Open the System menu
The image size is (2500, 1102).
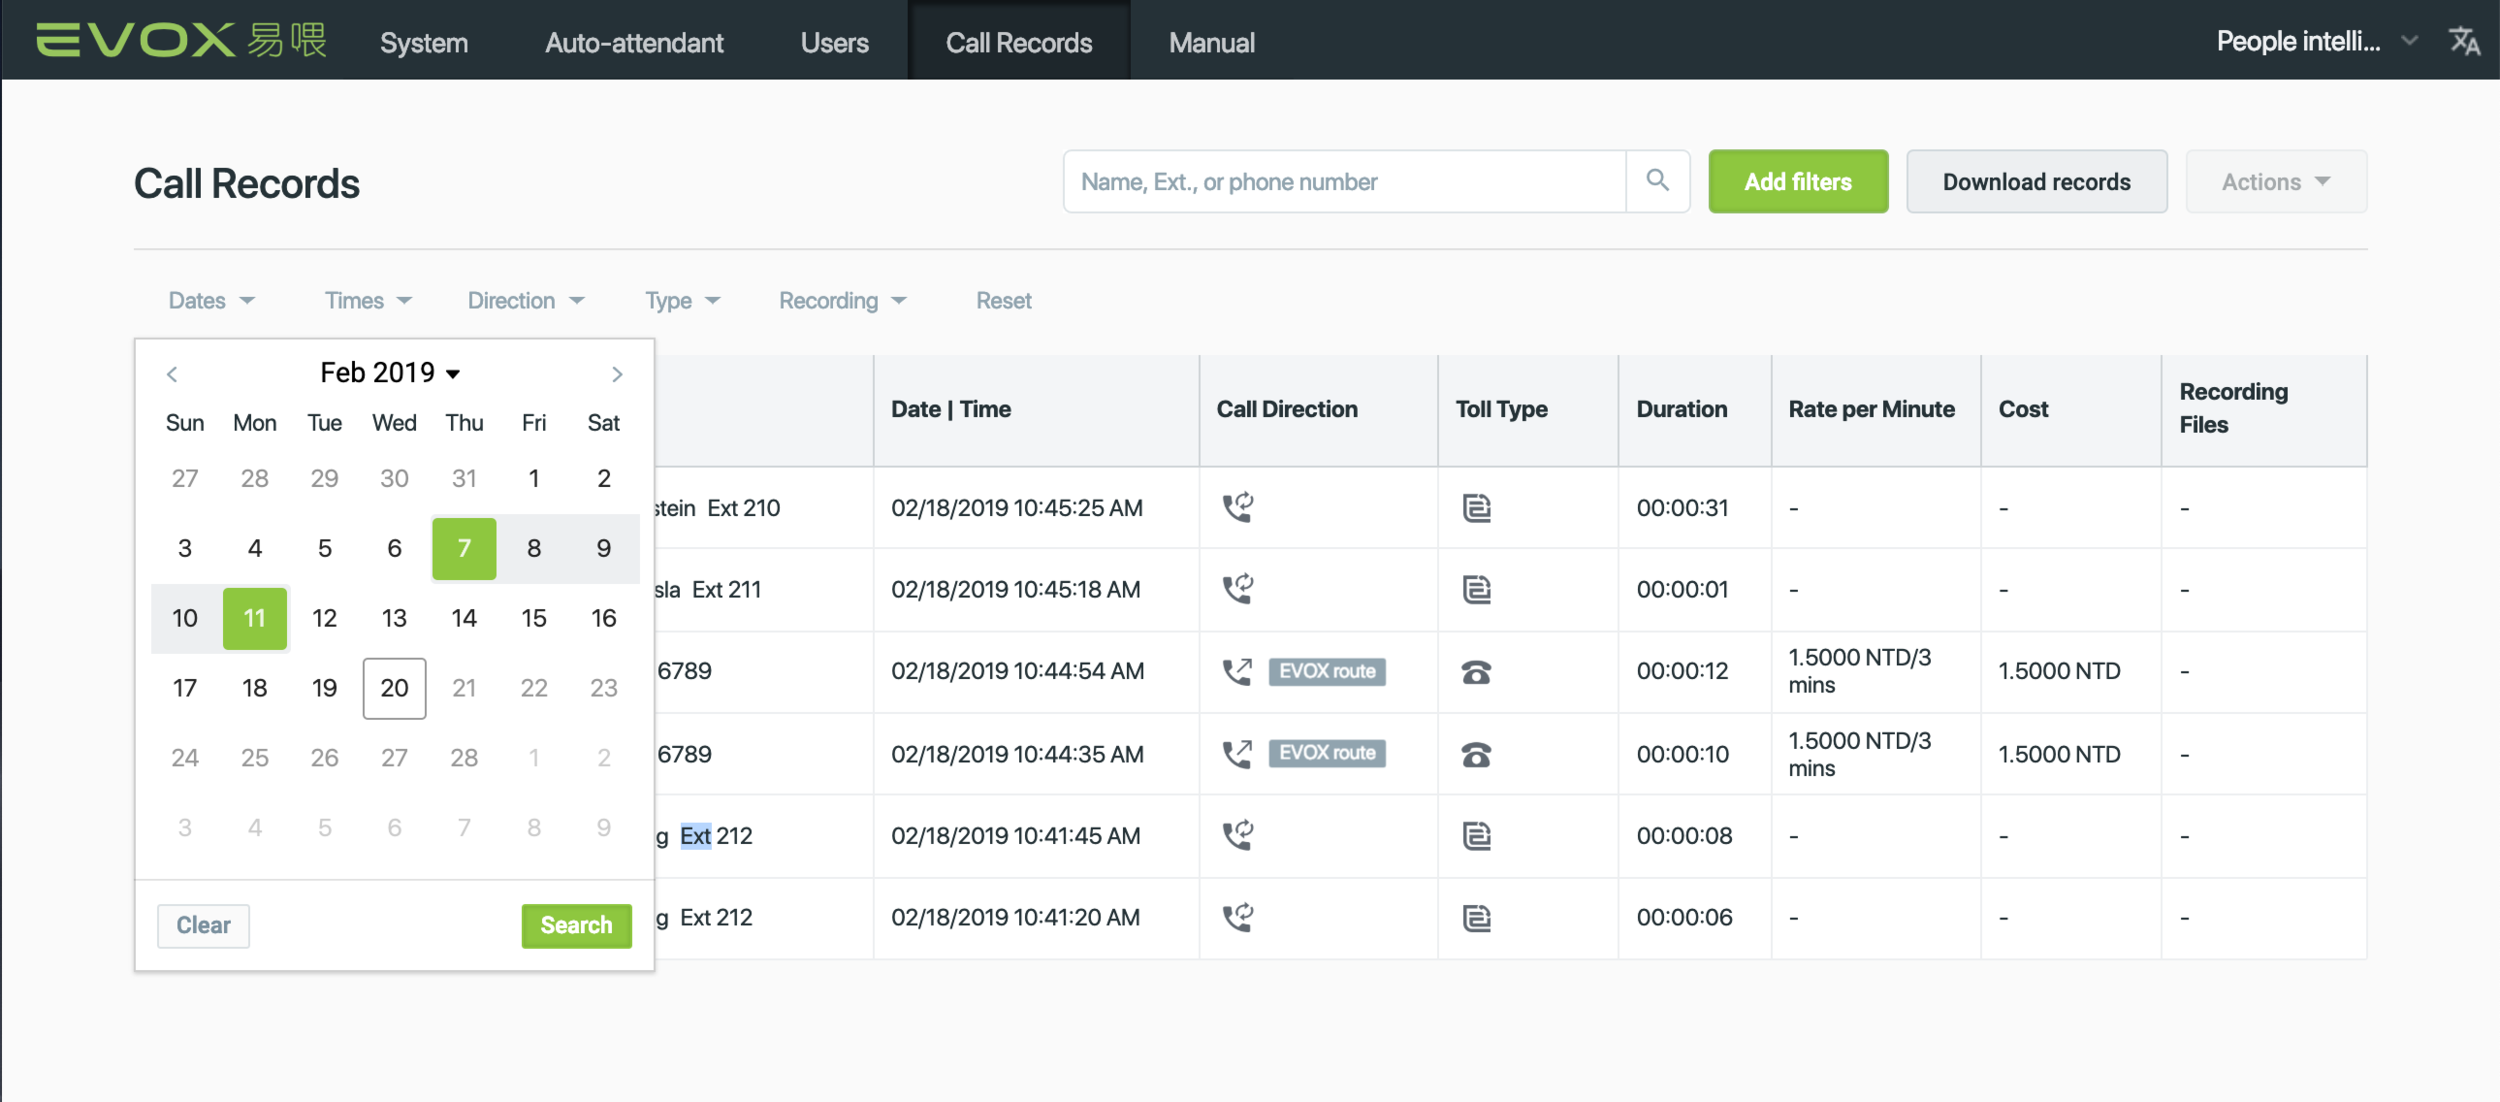[424, 42]
